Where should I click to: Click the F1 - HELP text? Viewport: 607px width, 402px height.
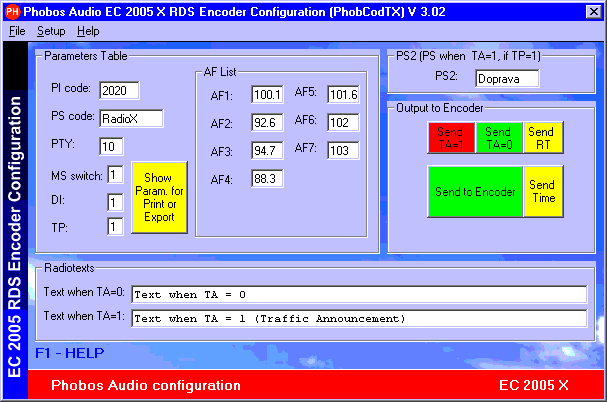[x=70, y=353]
